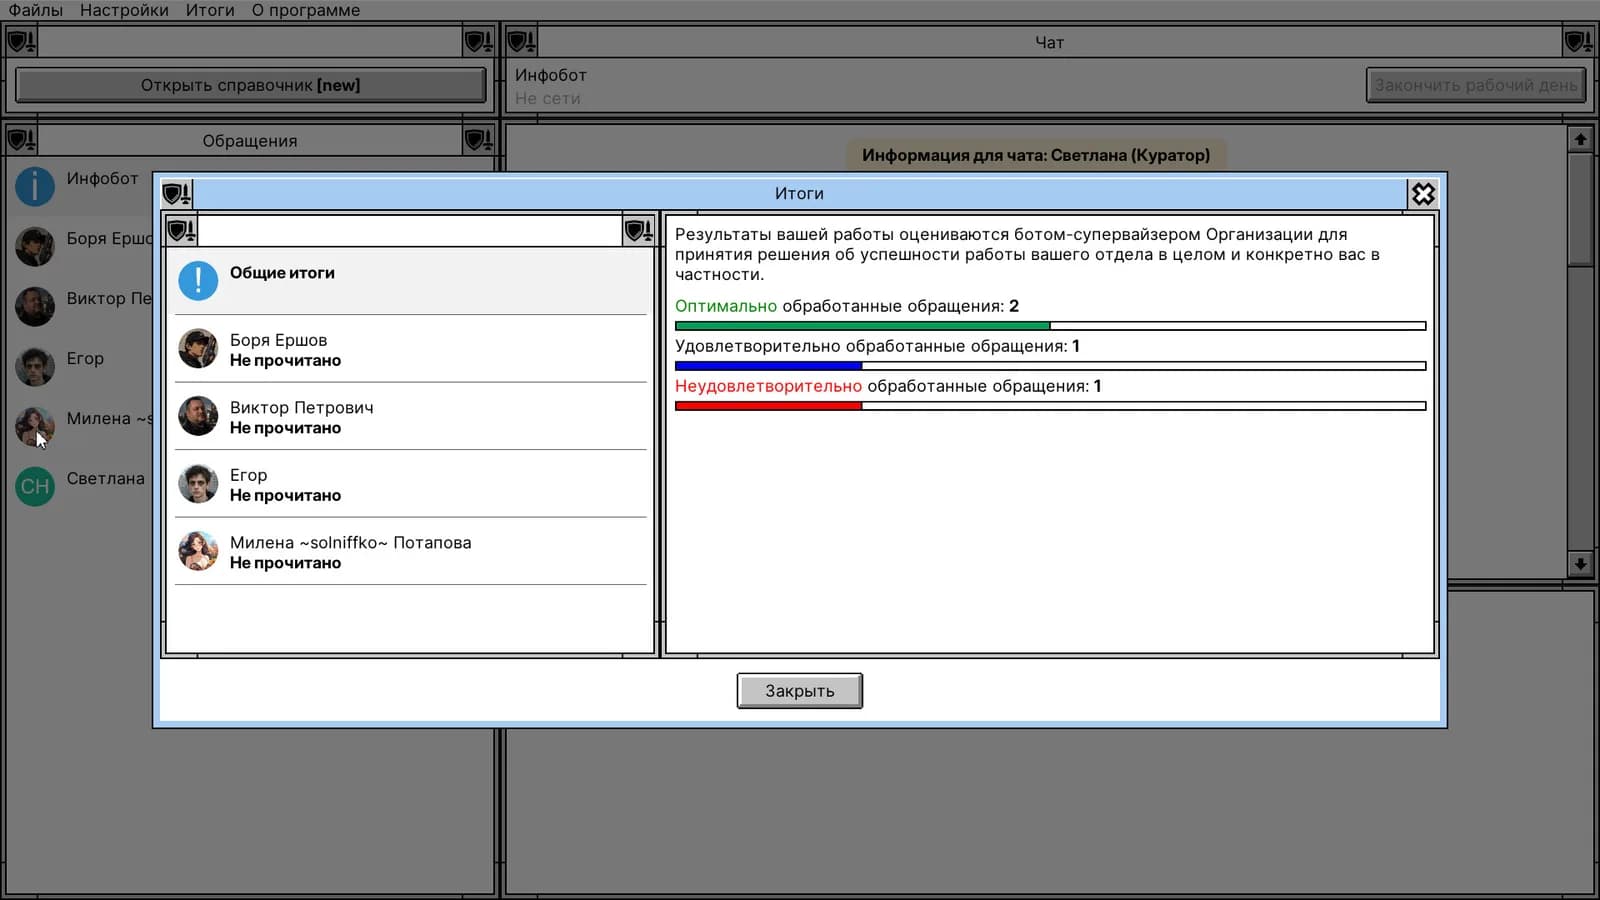This screenshot has width=1600, height=900.
Task: Click Боря Ершов avatar in results list
Action: click(198, 349)
